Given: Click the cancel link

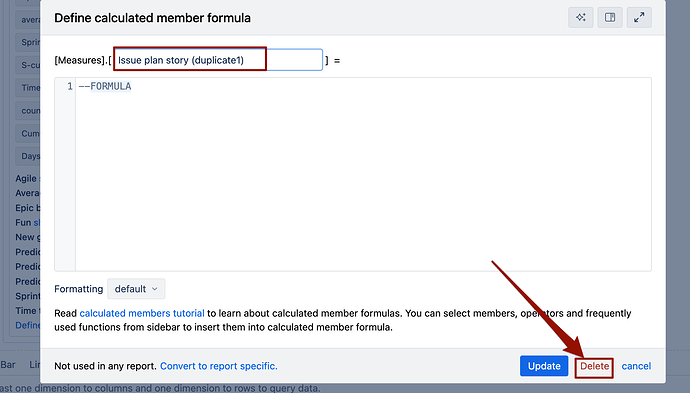Looking at the screenshot, I should [636, 366].
